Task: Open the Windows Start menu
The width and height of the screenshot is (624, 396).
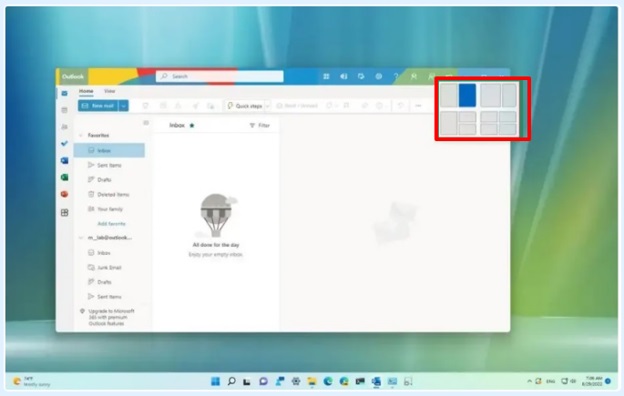Action: 215,381
